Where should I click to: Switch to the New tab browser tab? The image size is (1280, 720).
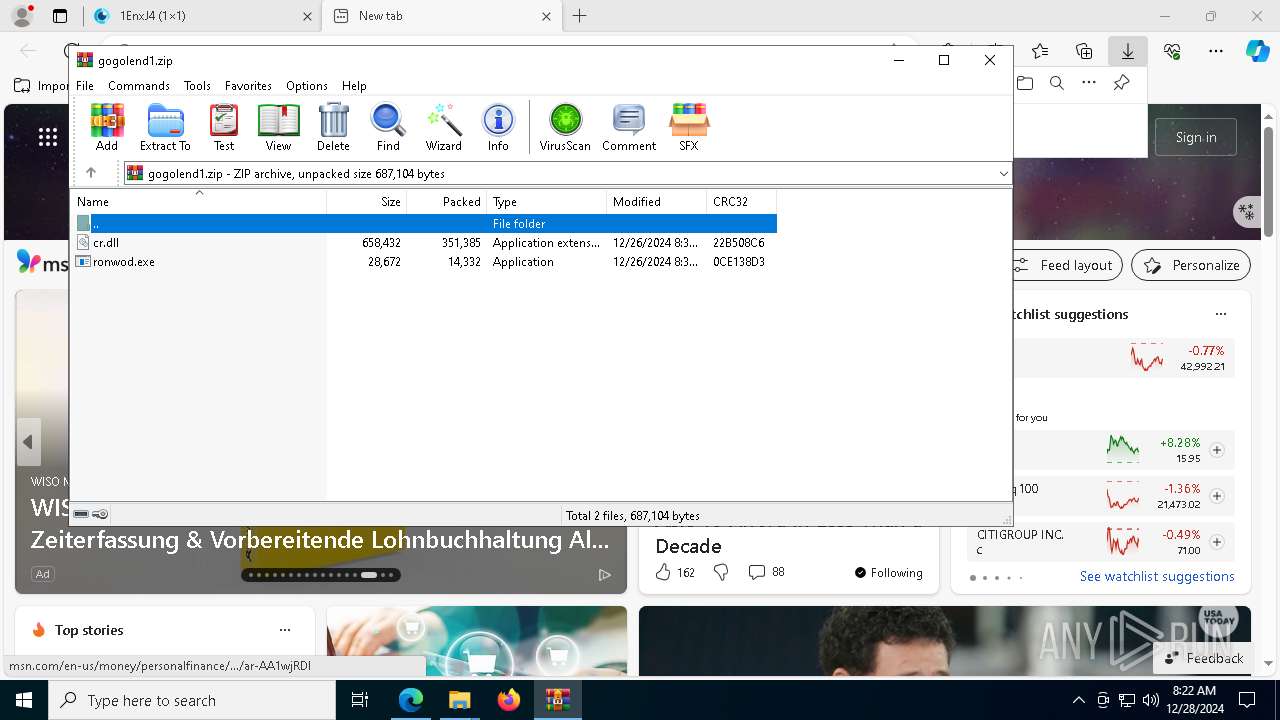pos(443,16)
